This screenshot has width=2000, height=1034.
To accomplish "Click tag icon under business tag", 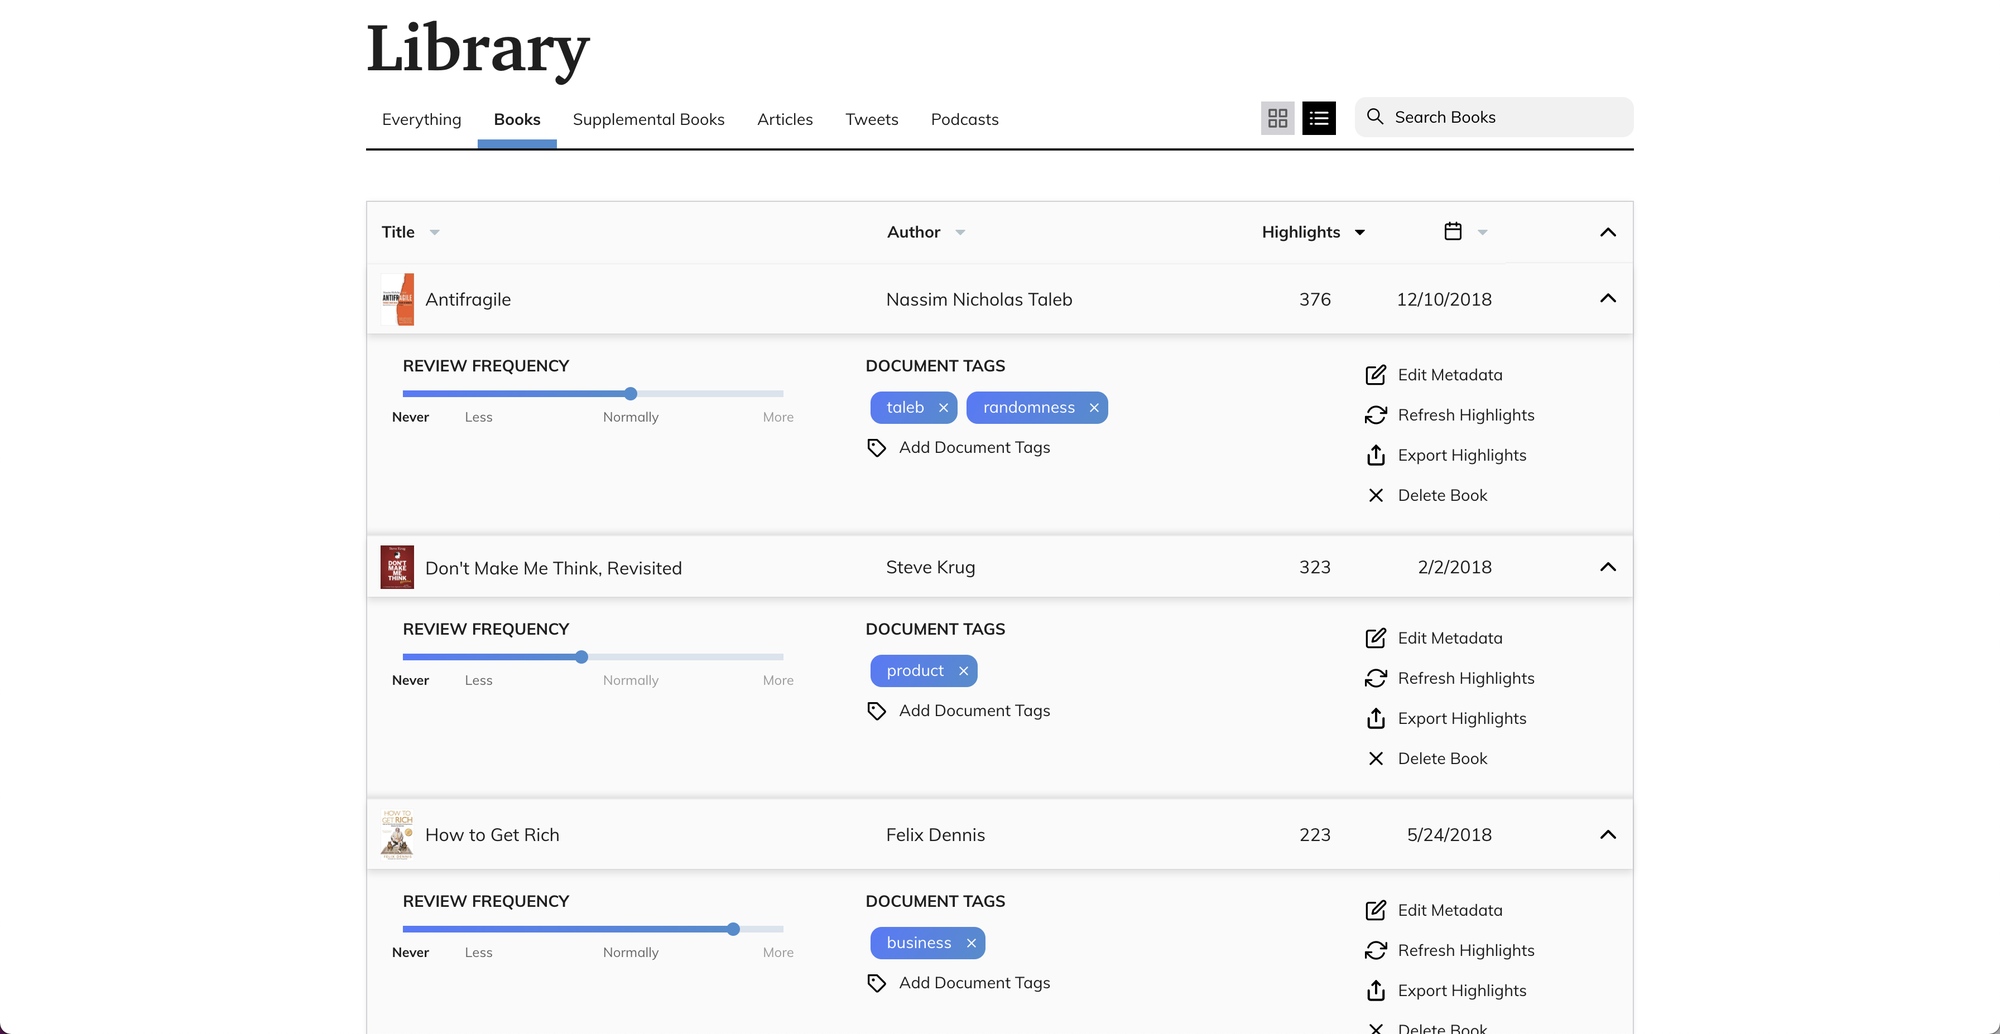I will pos(877,983).
